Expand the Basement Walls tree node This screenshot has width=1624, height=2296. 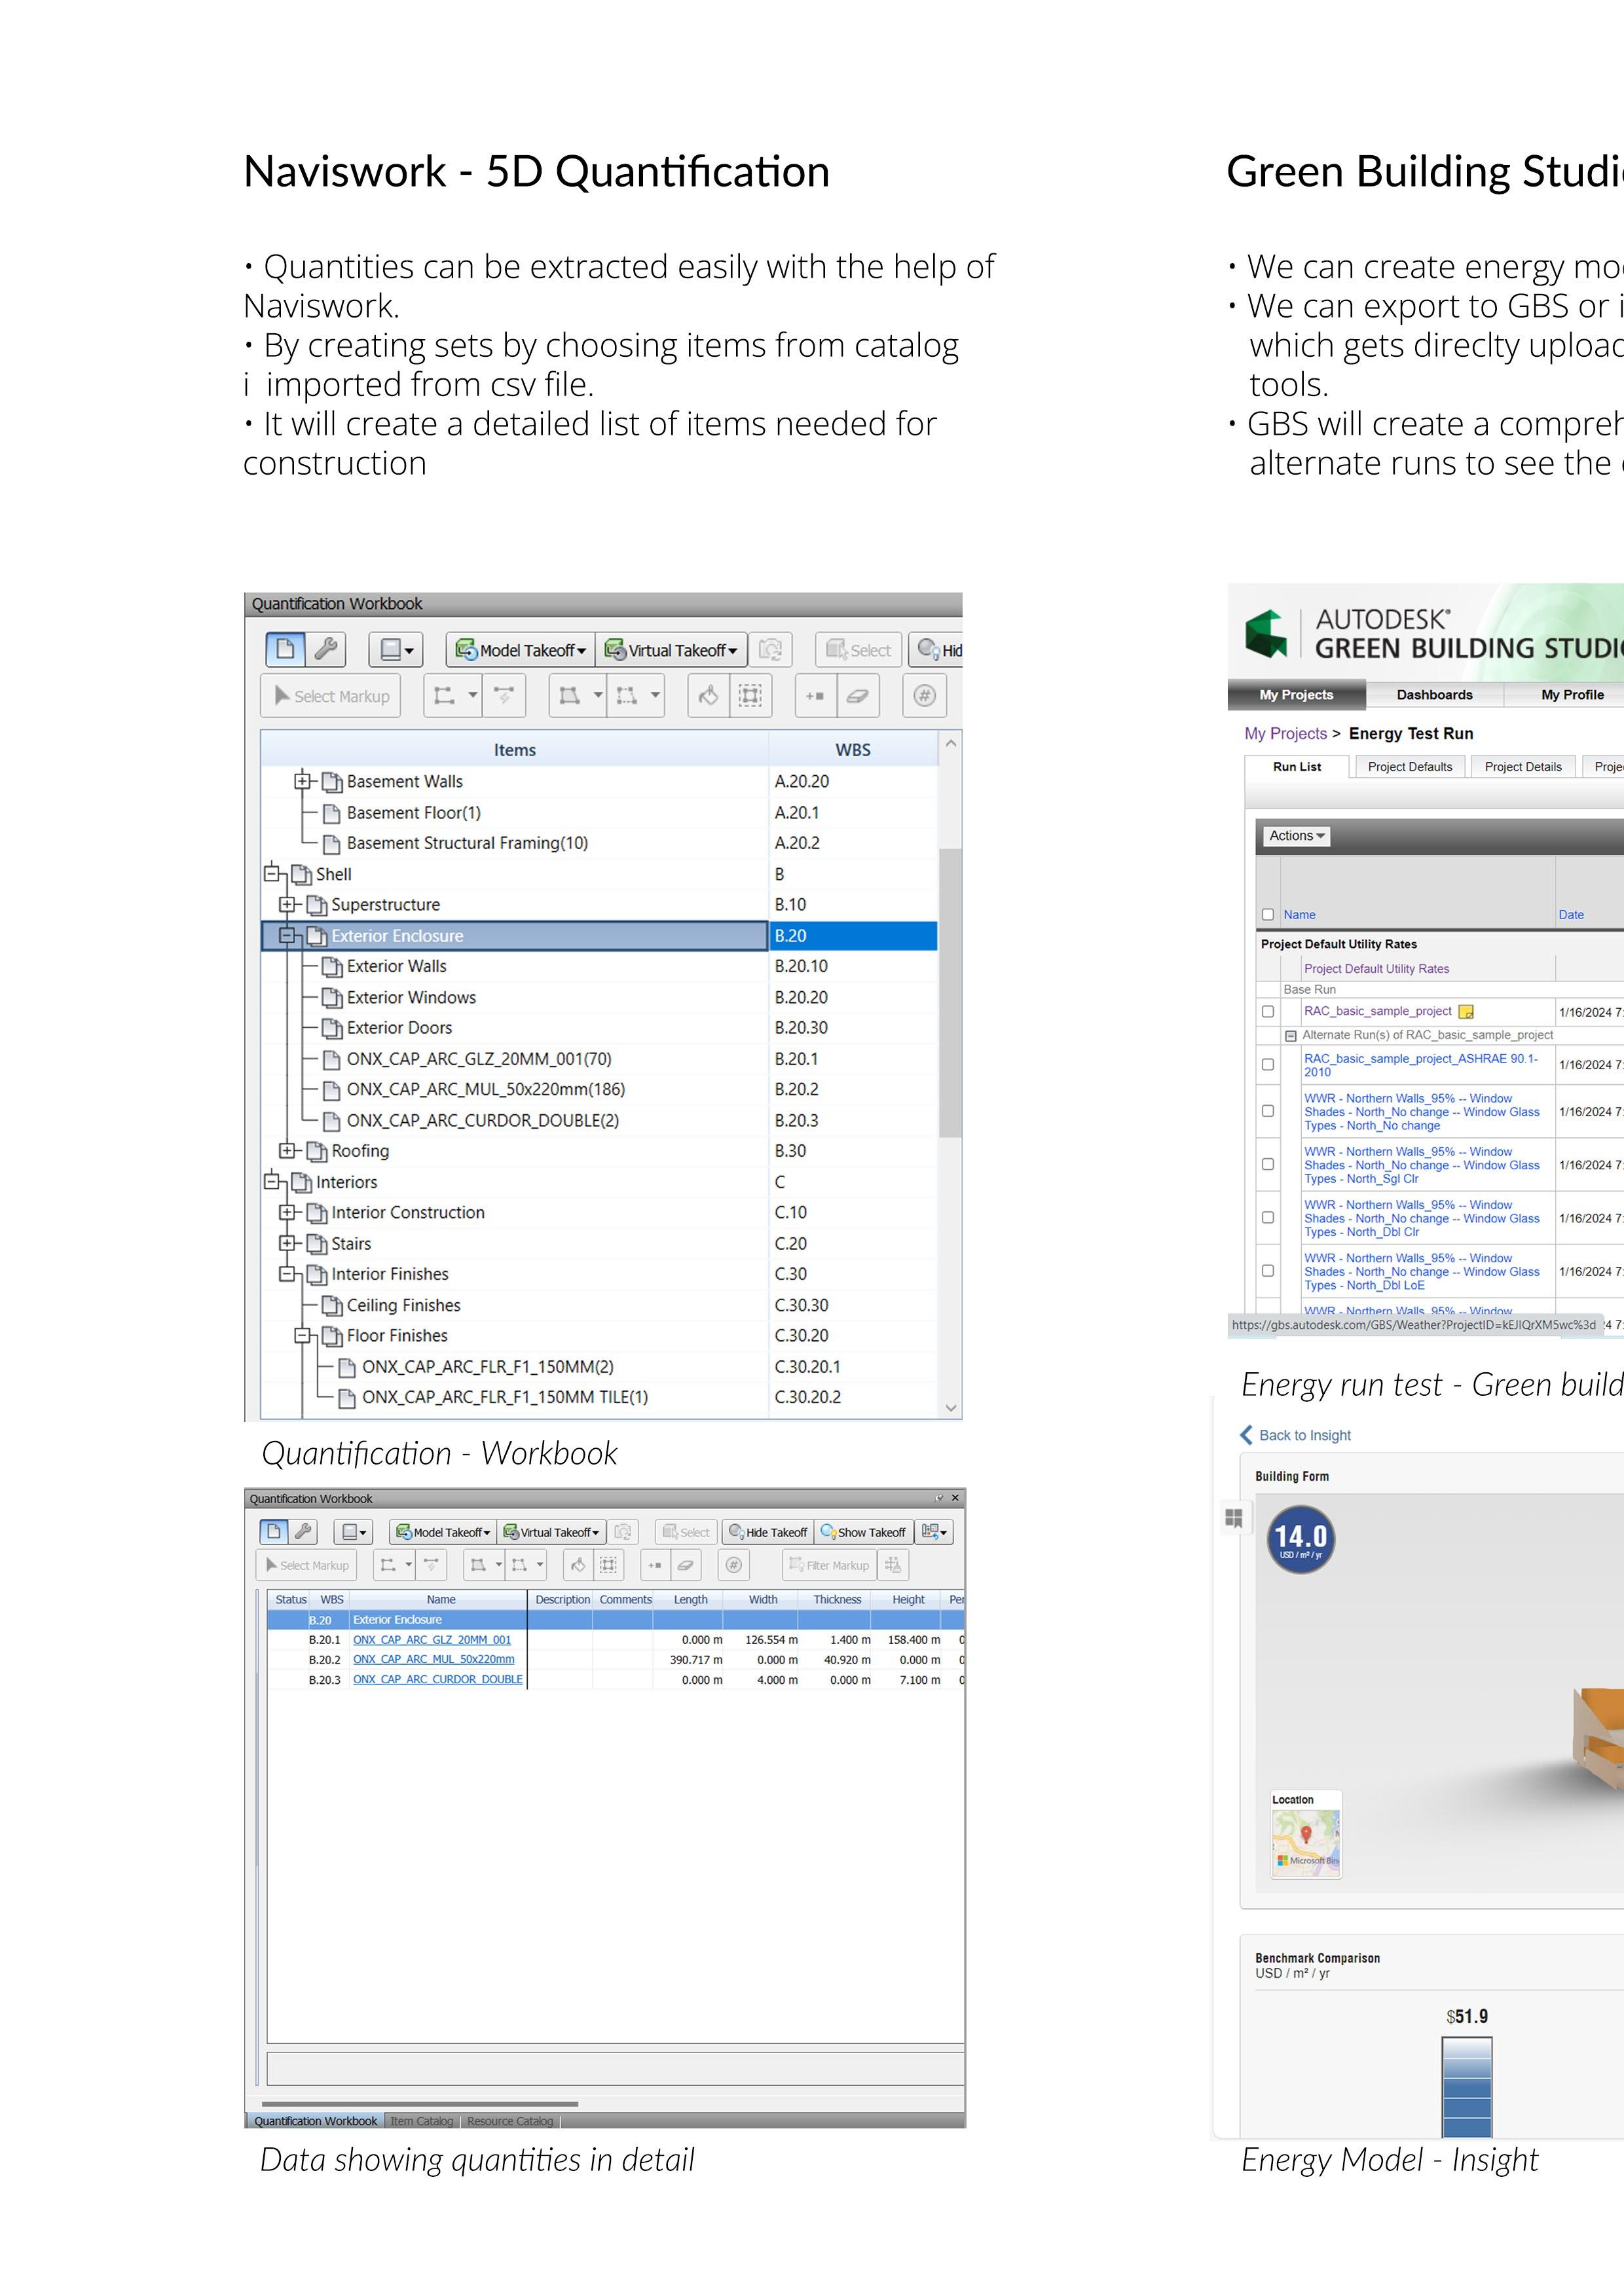[x=302, y=781]
